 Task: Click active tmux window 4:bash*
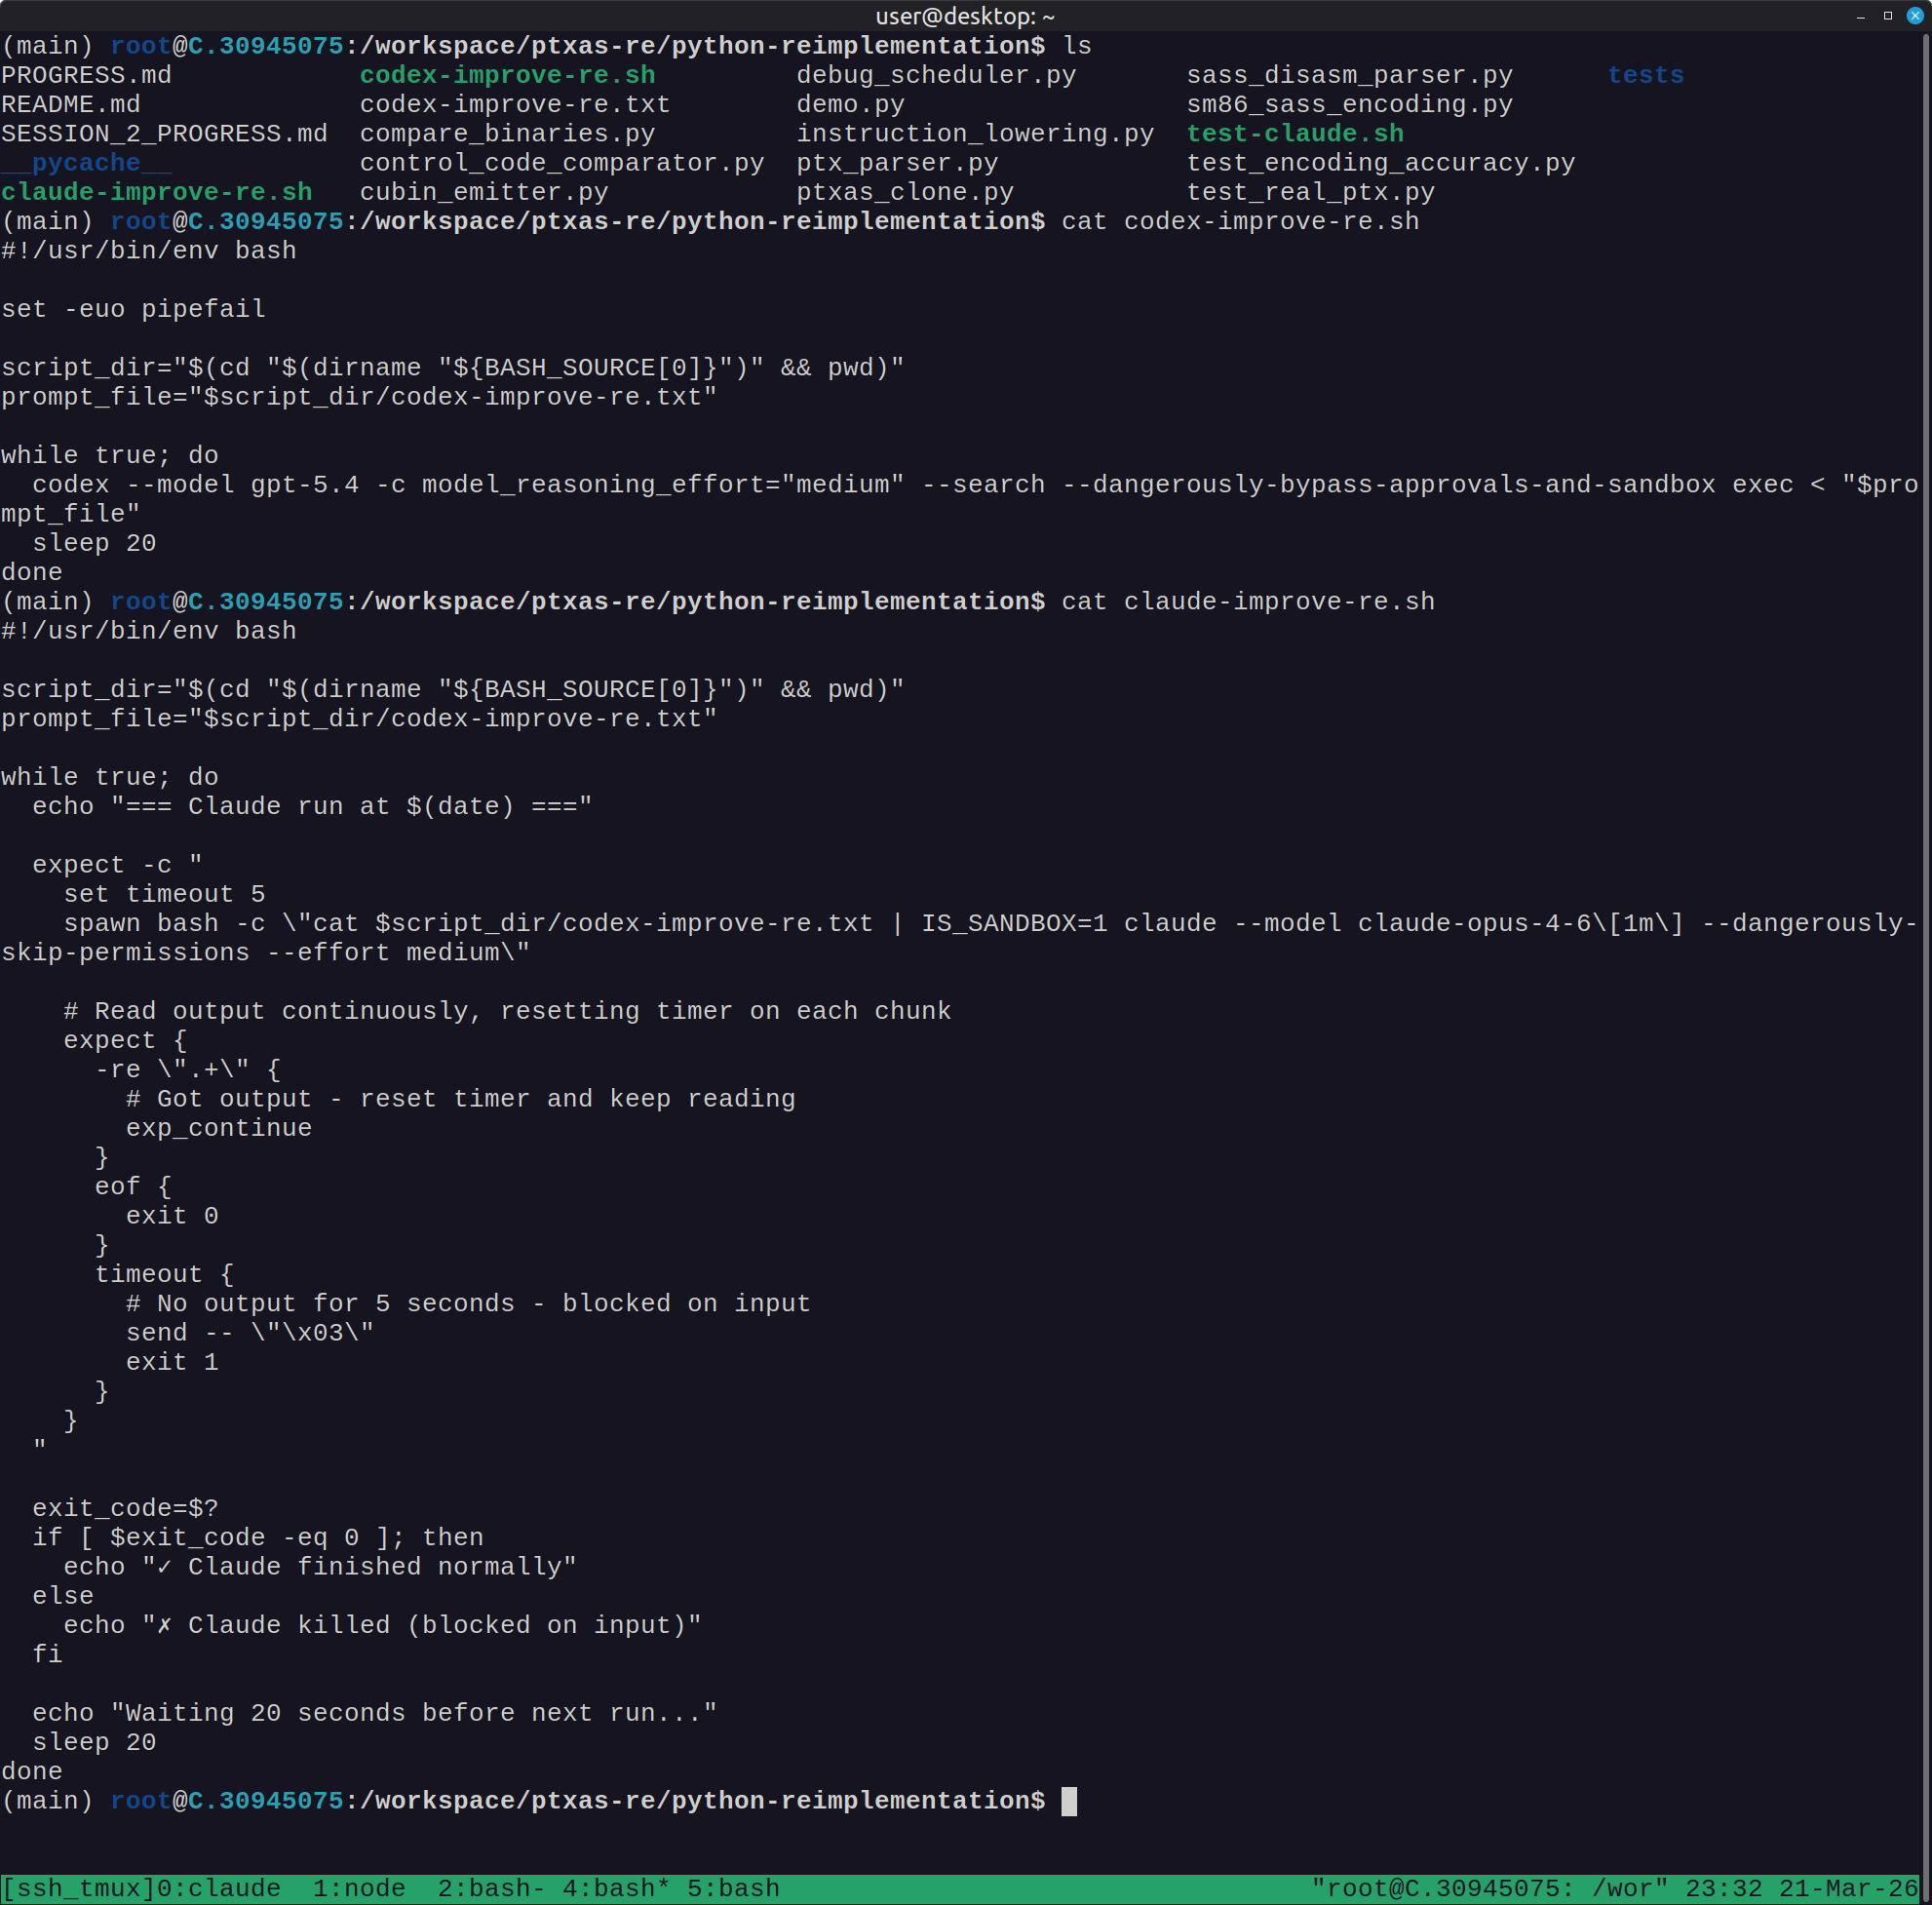615,1888
